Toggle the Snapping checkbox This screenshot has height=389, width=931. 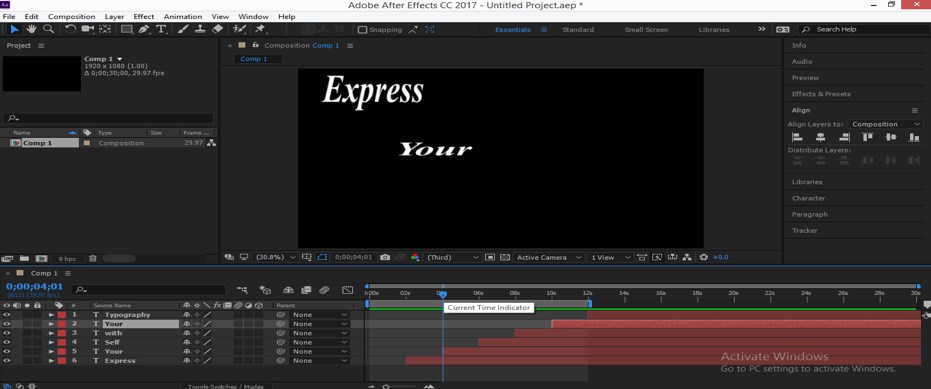click(x=362, y=29)
